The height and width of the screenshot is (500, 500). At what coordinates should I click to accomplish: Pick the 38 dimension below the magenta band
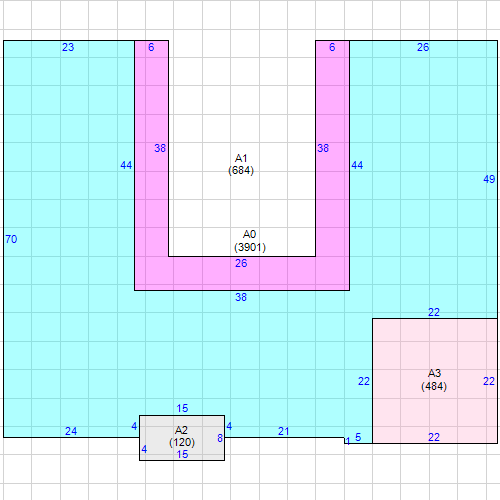[241, 297]
